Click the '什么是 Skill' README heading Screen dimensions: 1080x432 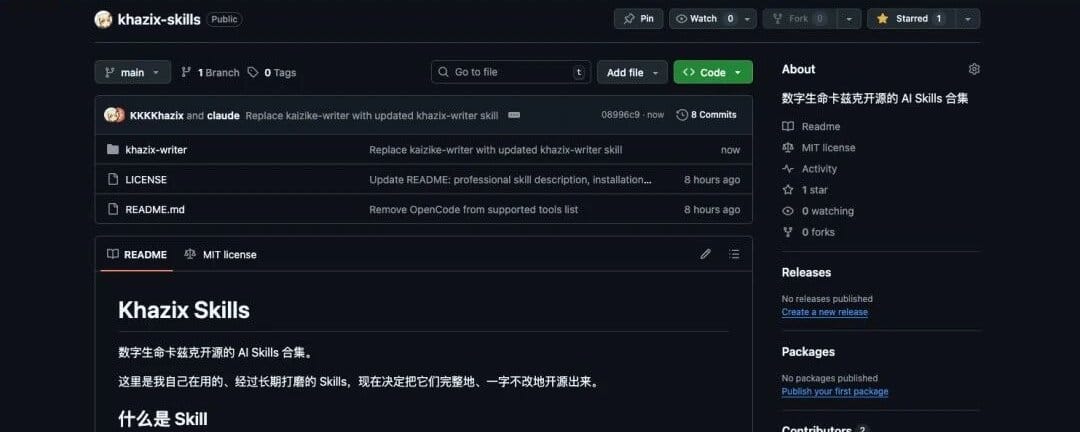[163, 419]
